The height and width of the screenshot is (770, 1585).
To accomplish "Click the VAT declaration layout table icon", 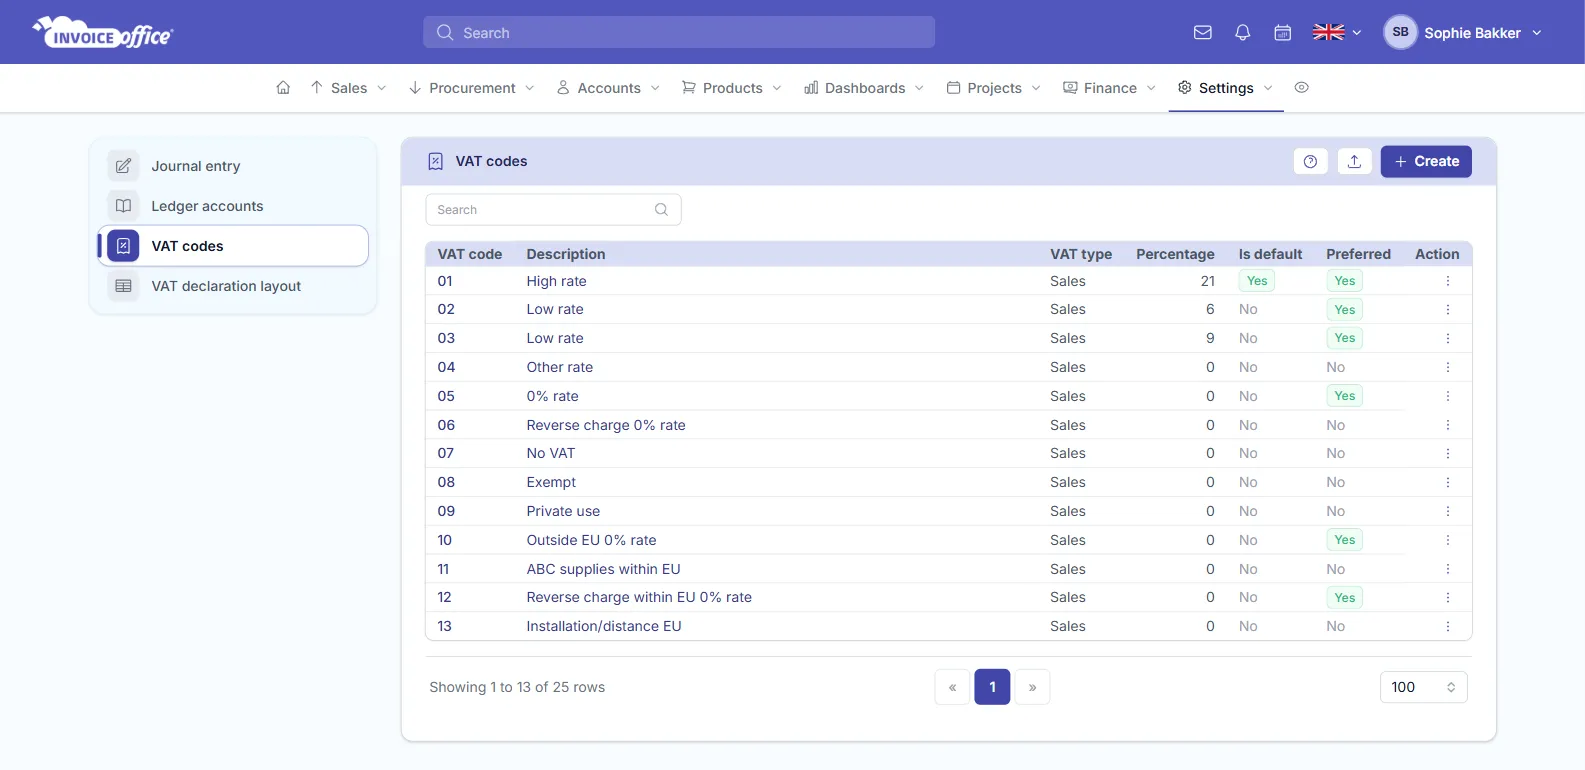I will pyautogui.click(x=123, y=286).
